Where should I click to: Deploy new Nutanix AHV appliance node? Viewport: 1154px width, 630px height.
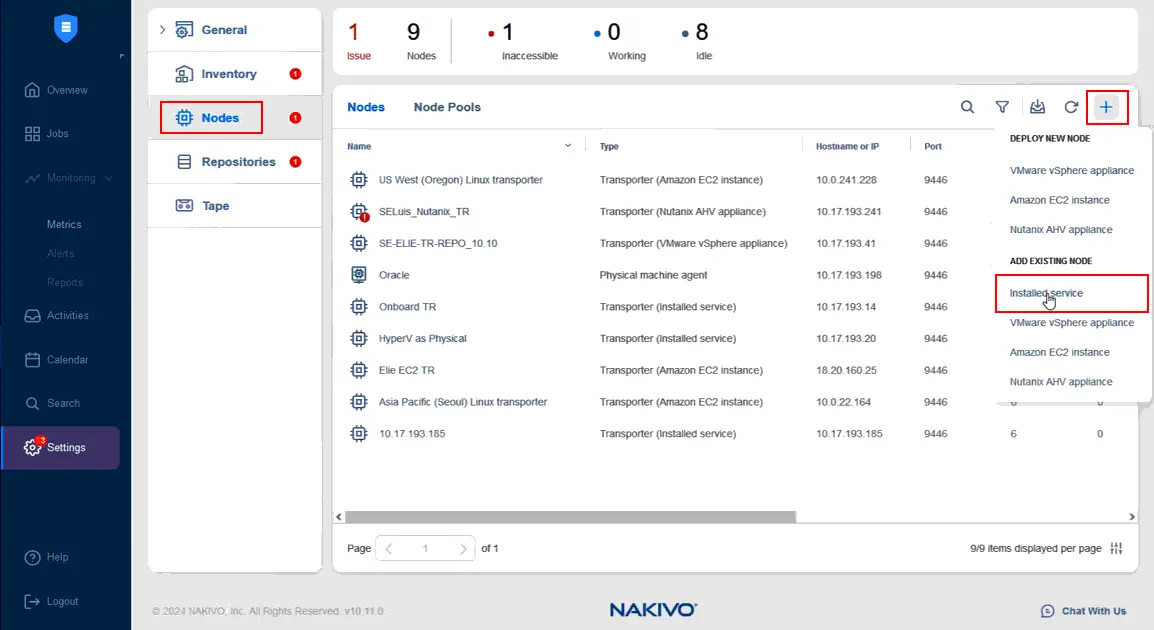1061,230
